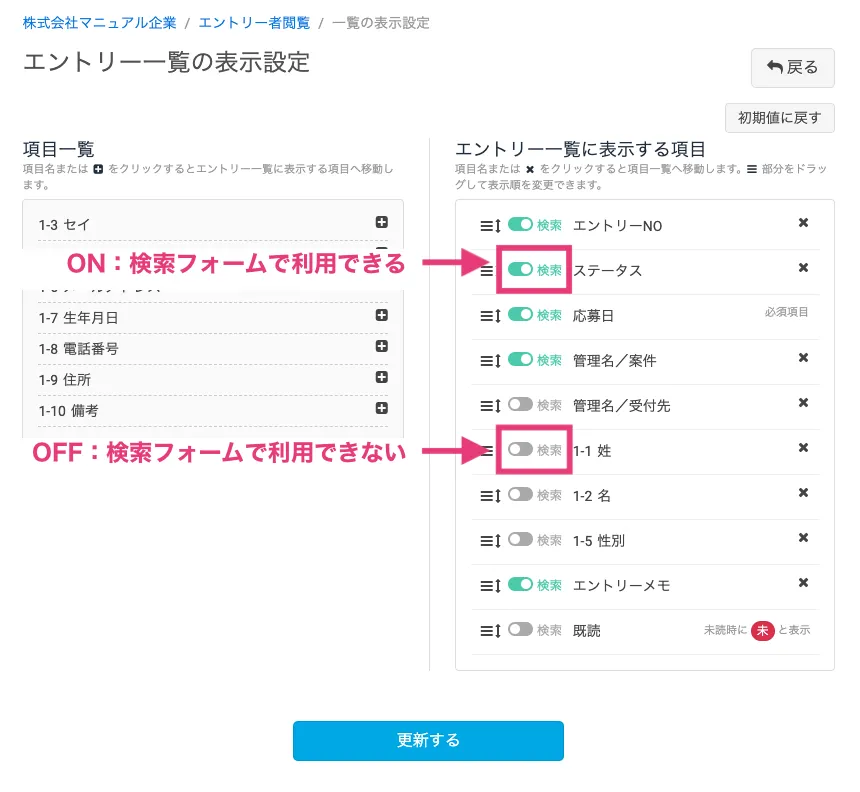Go to エントリー者閲覧 breadcrumb link
The height and width of the screenshot is (792, 860).
254,23
